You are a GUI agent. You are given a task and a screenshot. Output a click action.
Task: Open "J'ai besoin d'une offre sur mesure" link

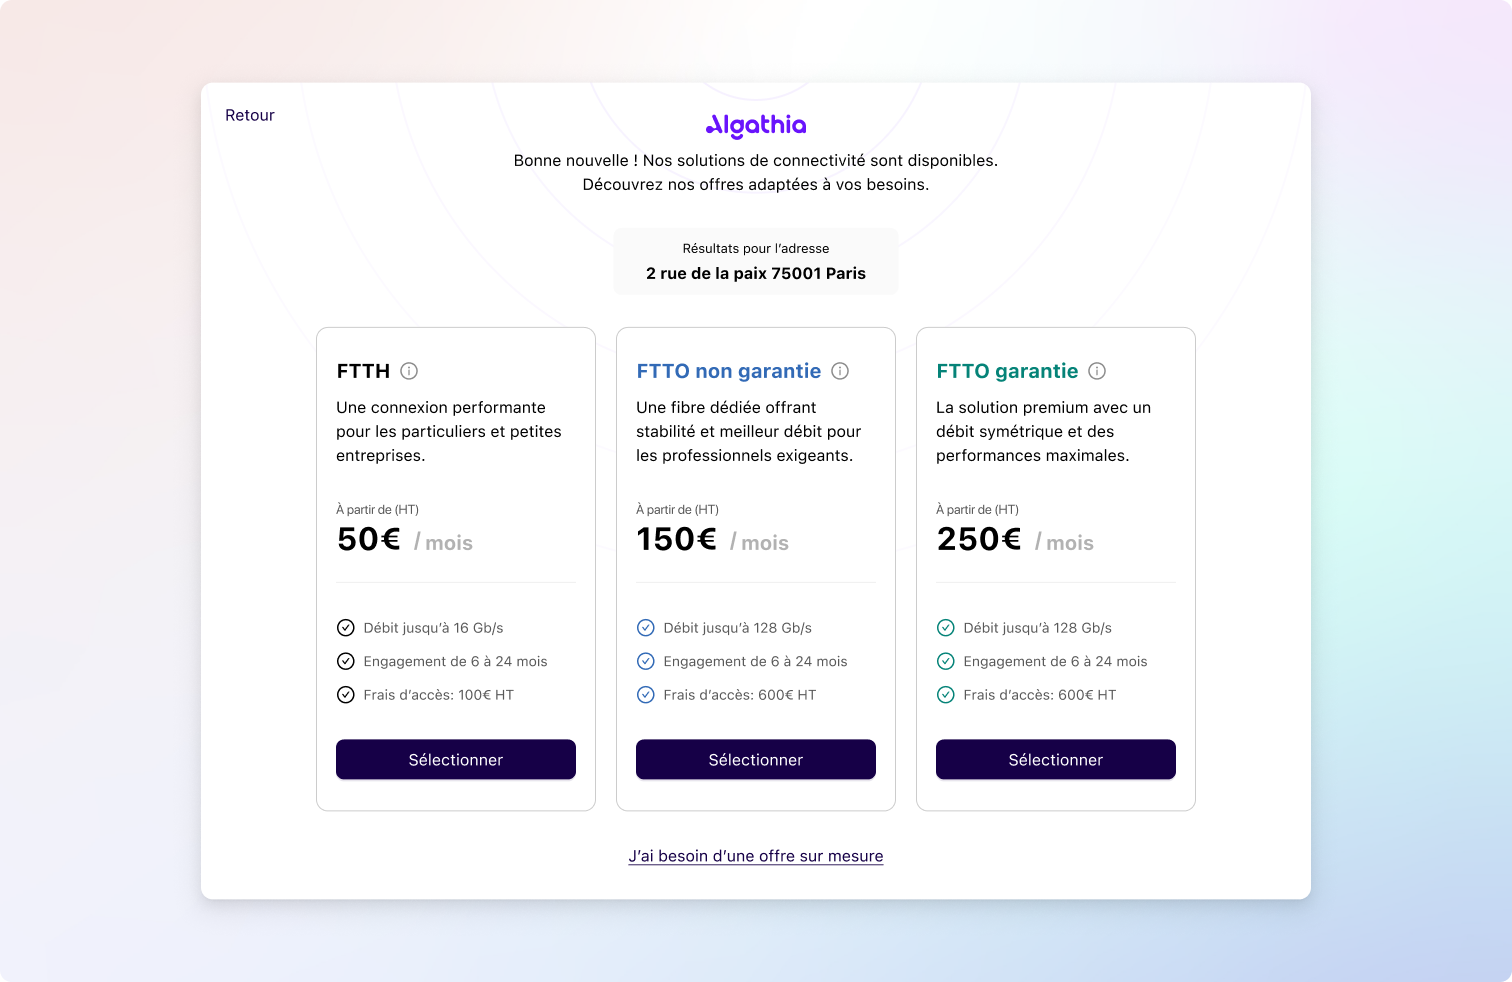pyautogui.click(x=756, y=856)
